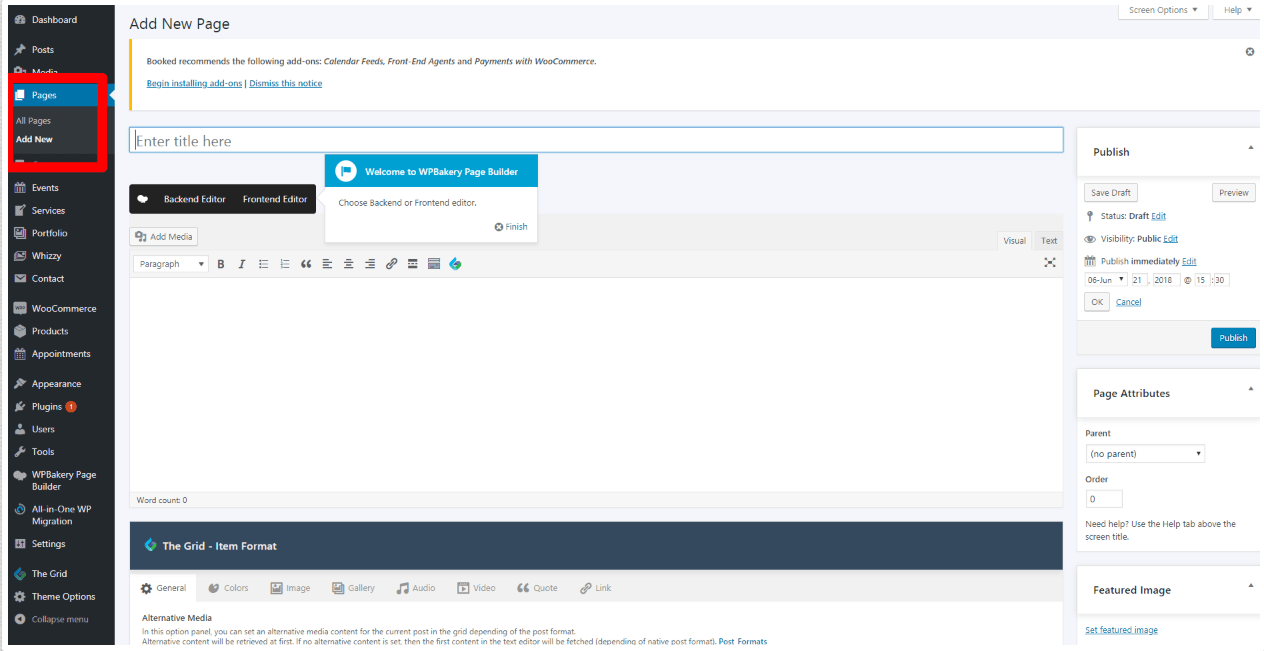The height and width of the screenshot is (651, 1264).
Task: Go to All Pages submenu
Action: [33, 121]
